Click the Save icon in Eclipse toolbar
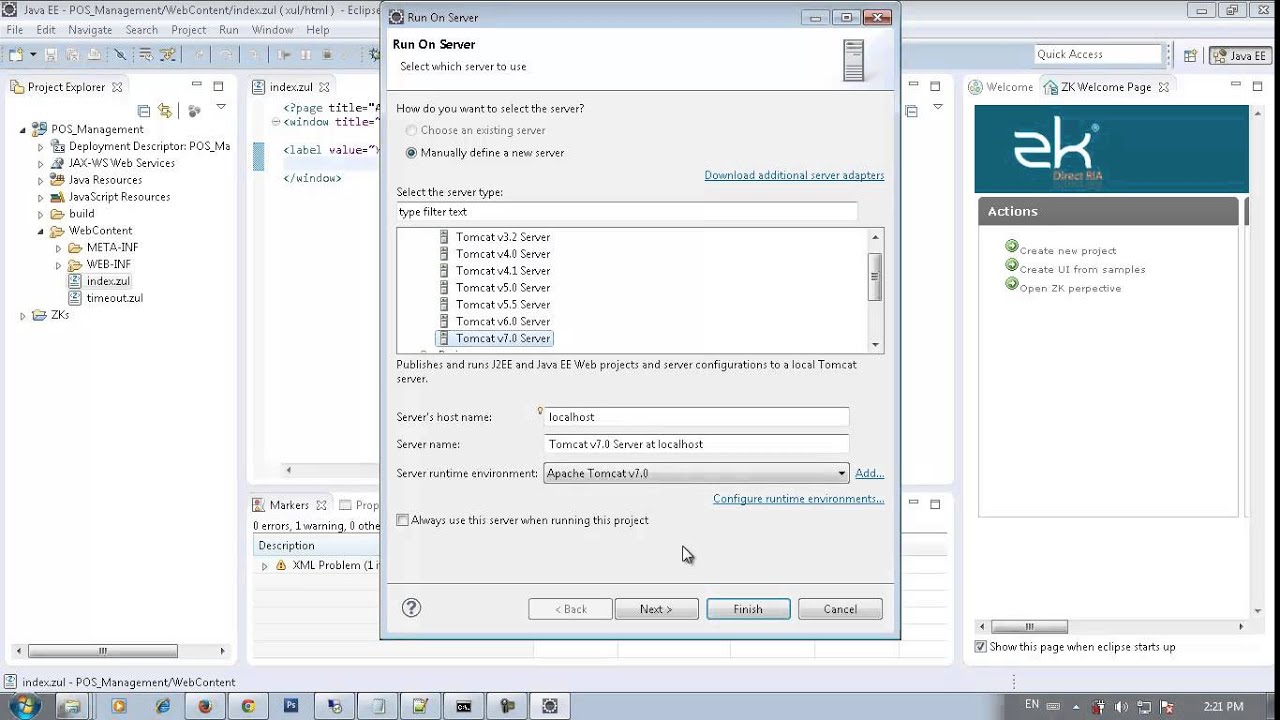This screenshot has width=1280, height=720. 51,54
